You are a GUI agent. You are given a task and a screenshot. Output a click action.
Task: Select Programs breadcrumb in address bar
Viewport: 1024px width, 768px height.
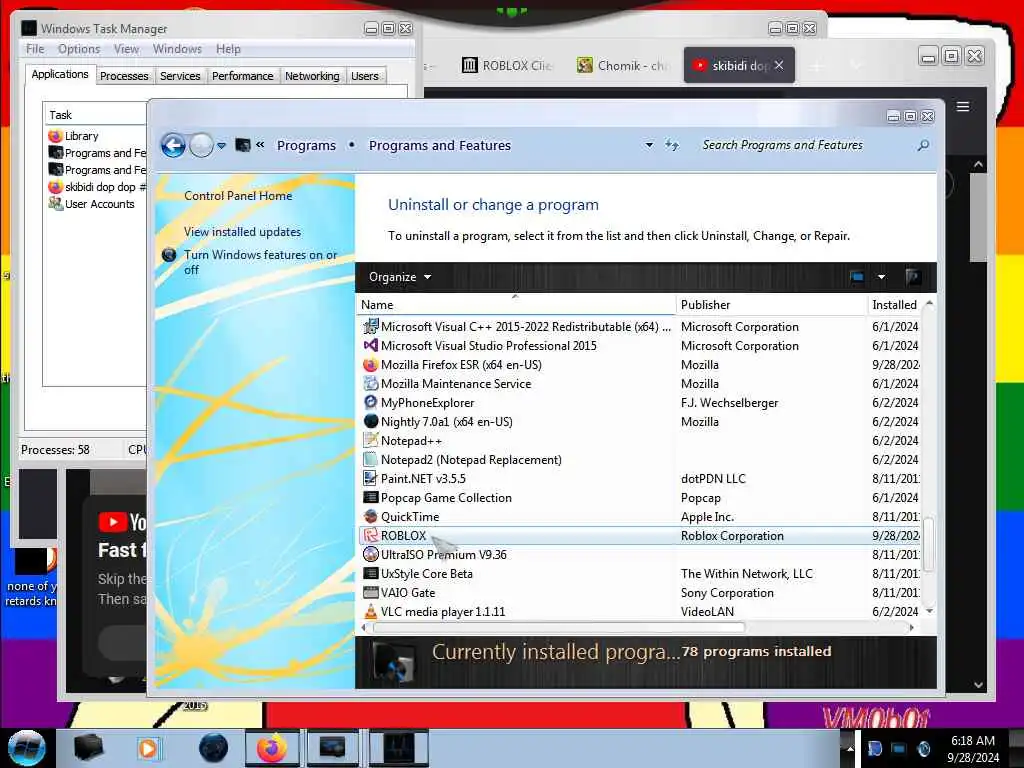point(306,145)
